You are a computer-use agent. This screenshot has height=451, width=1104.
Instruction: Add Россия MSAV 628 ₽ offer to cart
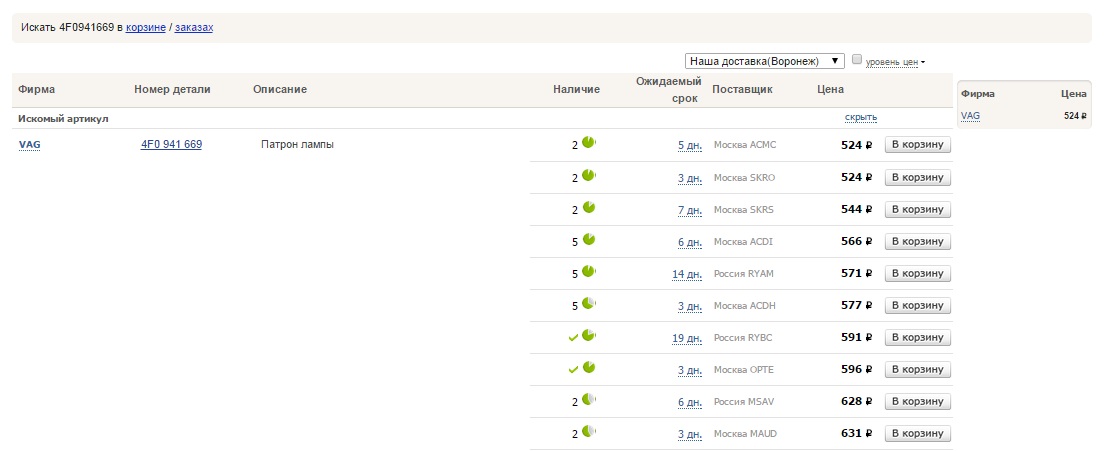tap(917, 401)
